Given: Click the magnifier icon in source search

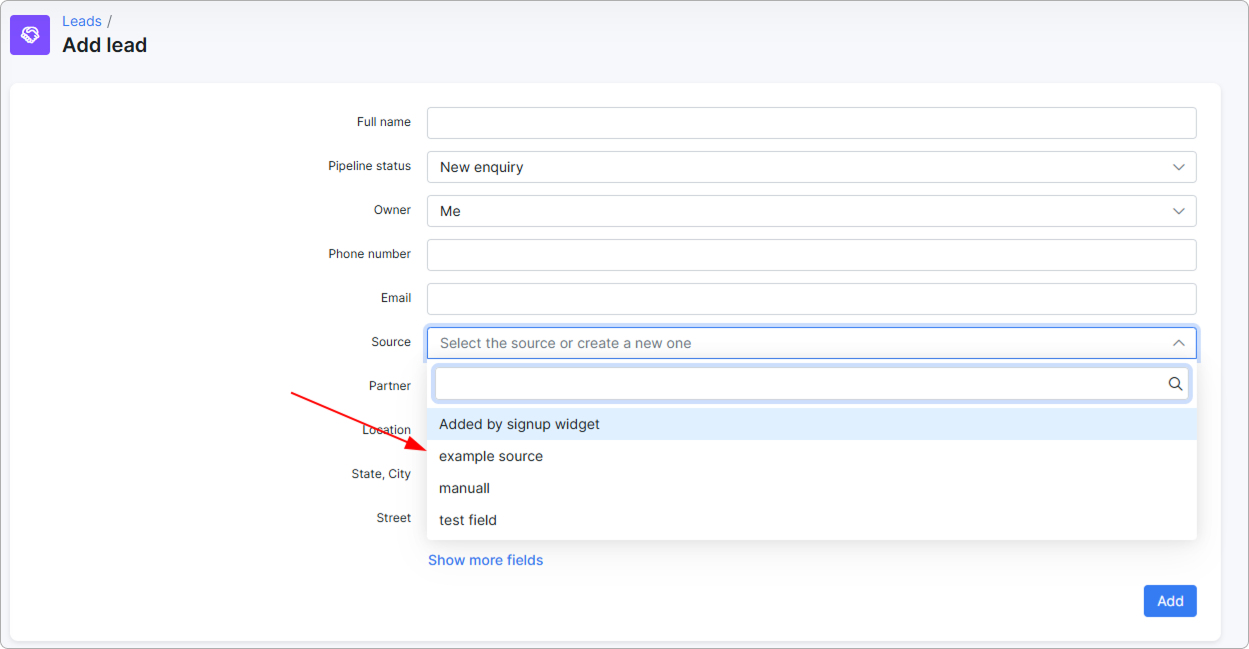Looking at the screenshot, I should tap(1175, 384).
